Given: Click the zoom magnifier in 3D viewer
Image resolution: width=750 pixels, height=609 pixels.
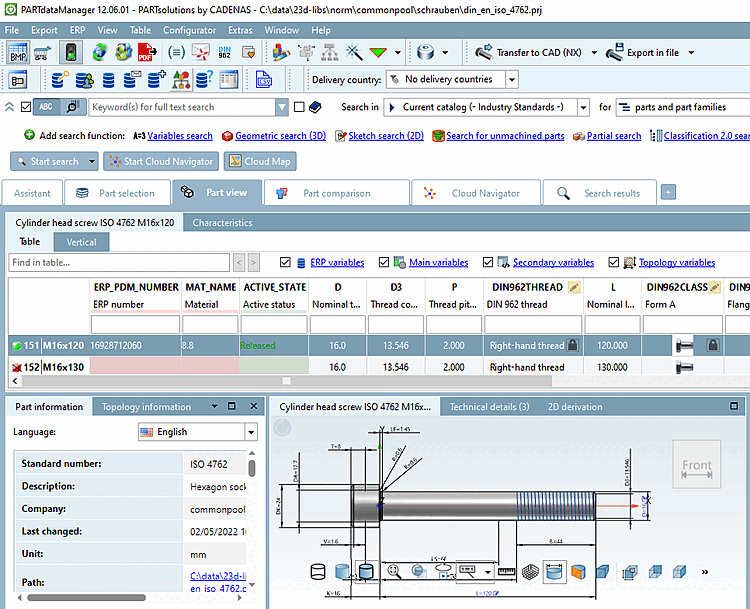Looking at the screenshot, I should [393, 571].
